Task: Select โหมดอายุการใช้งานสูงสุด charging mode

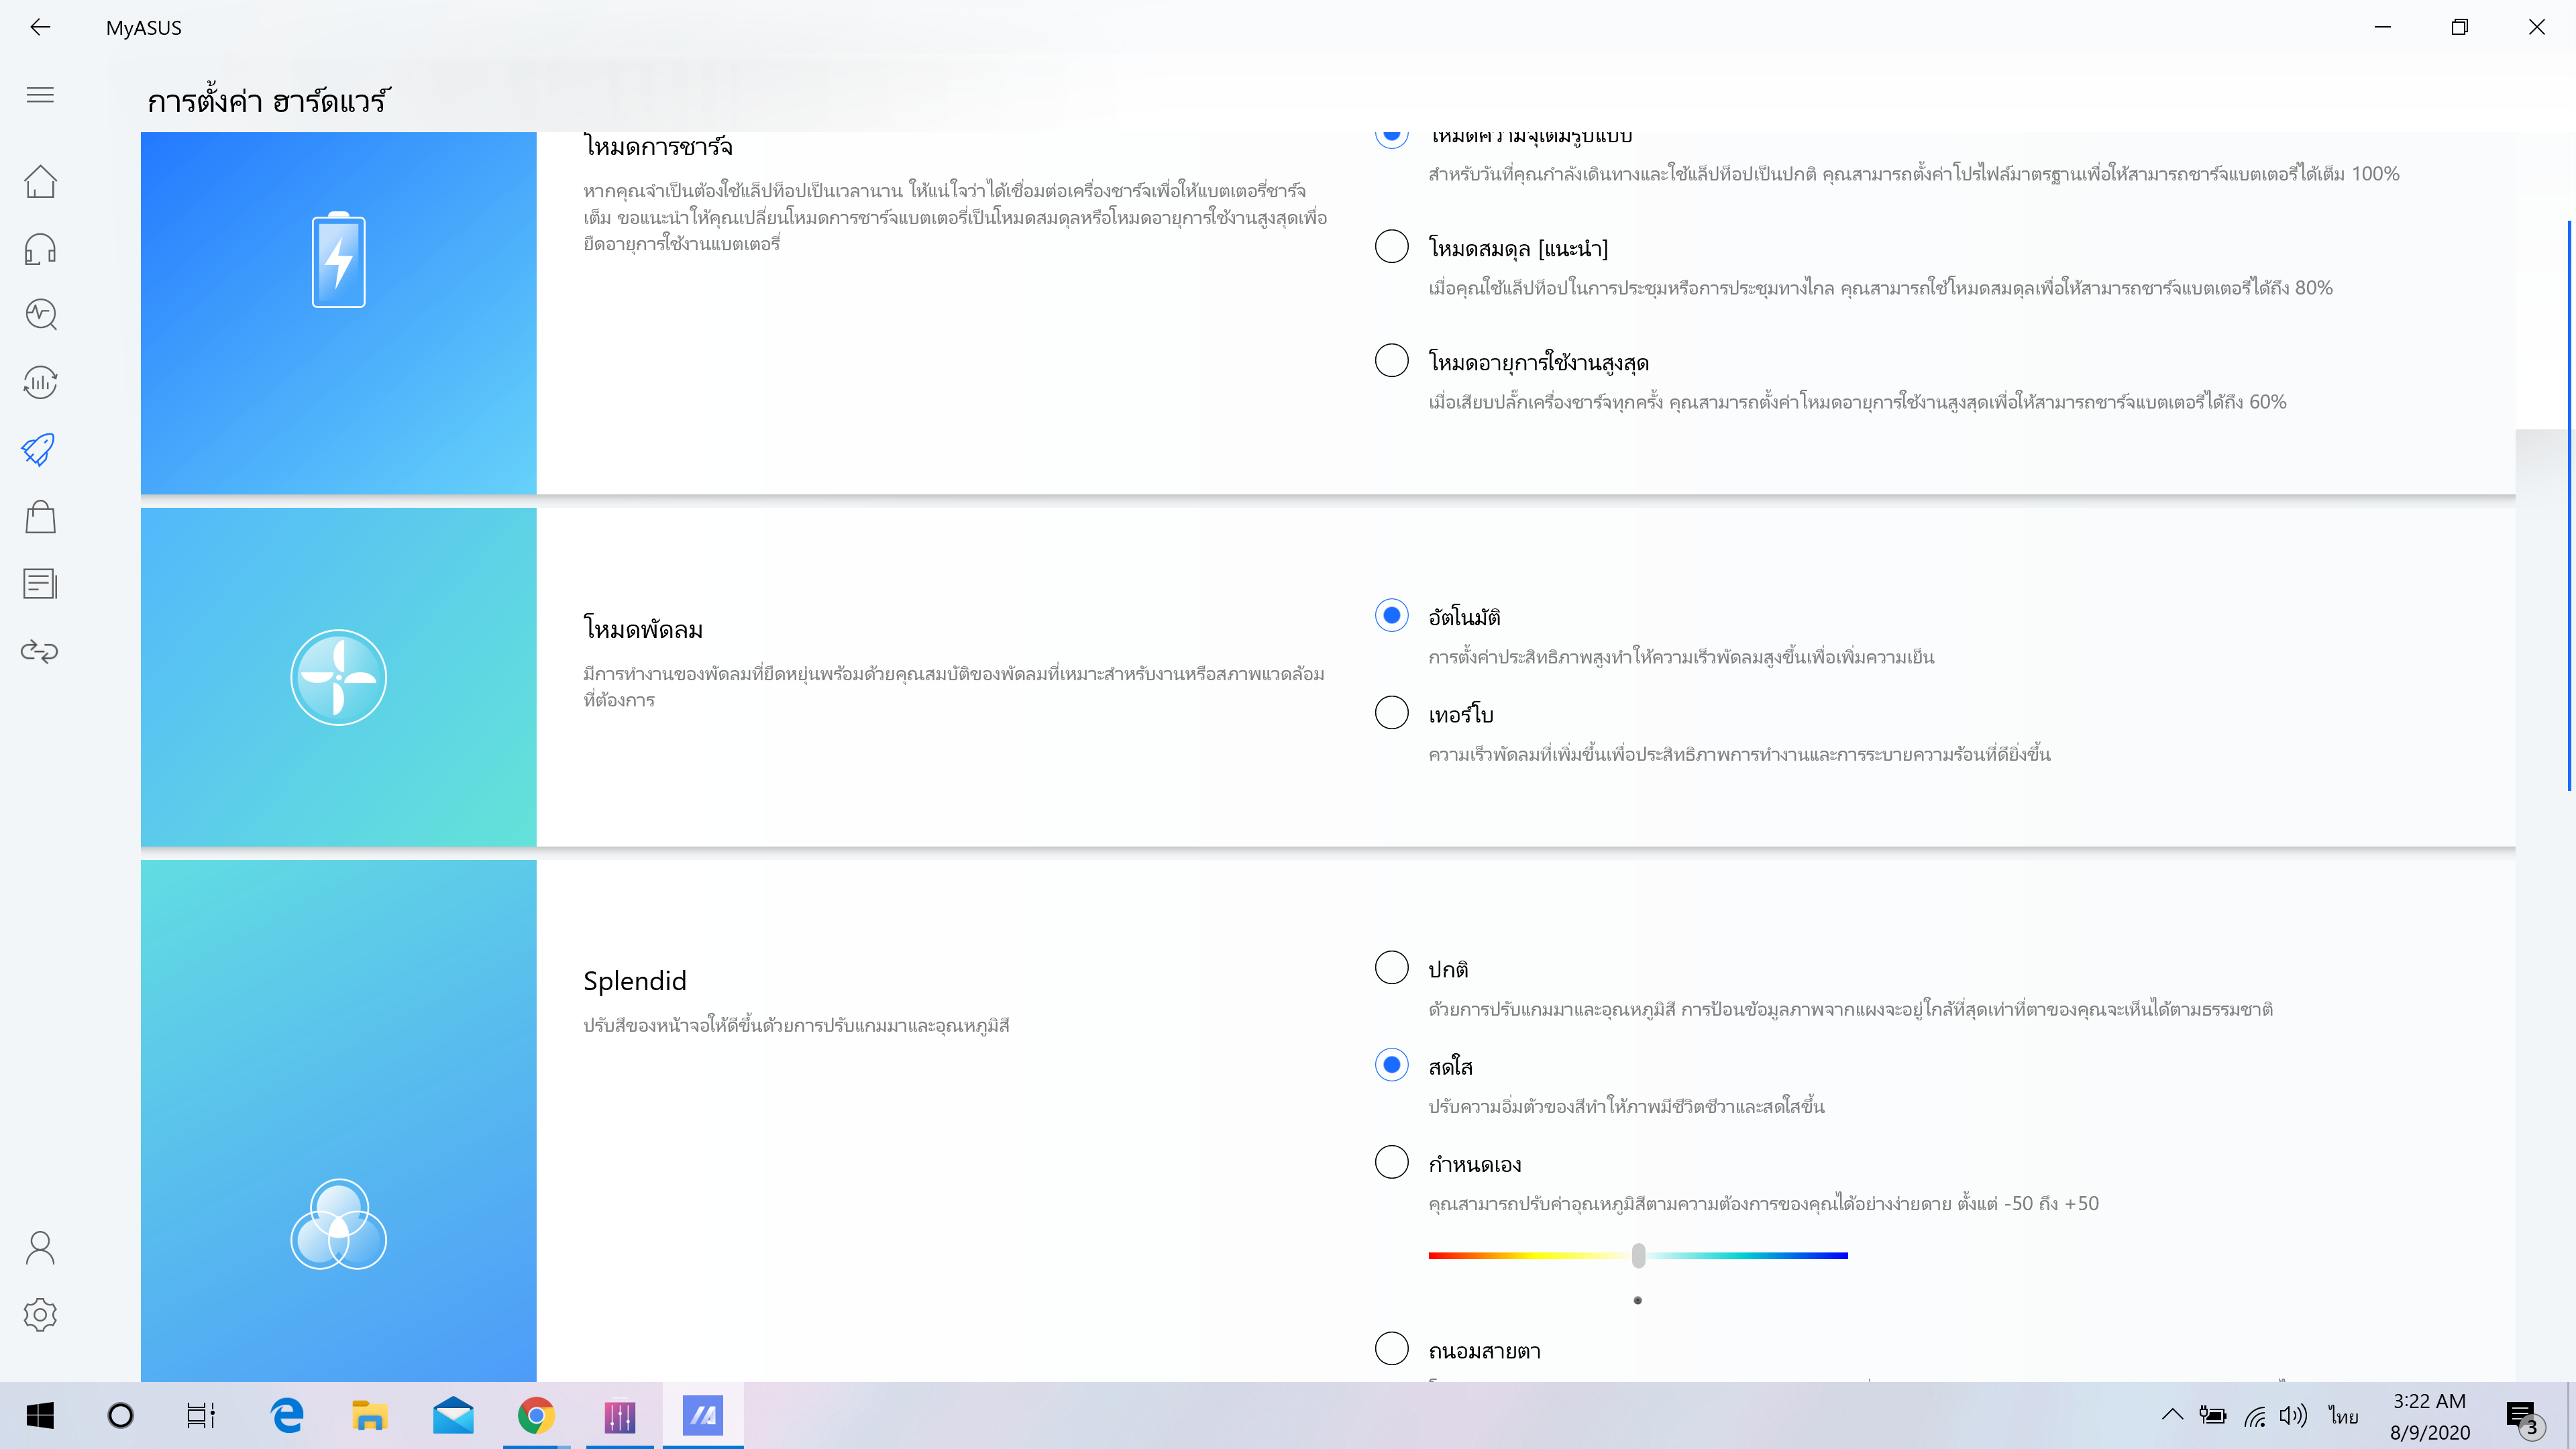Action: (x=1391, y=360)
